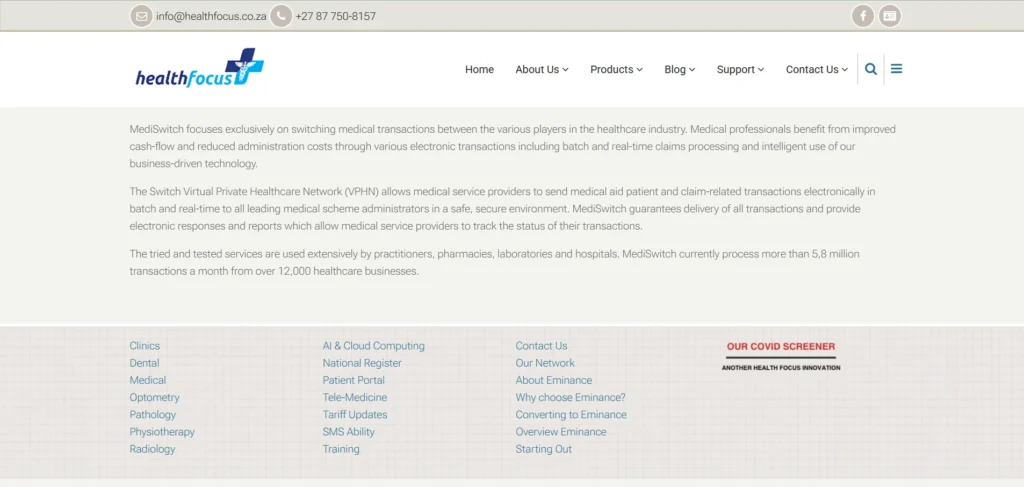Click the info@healthfocus.co.za email address
1024x487 pixels.
tap(211, 16)
